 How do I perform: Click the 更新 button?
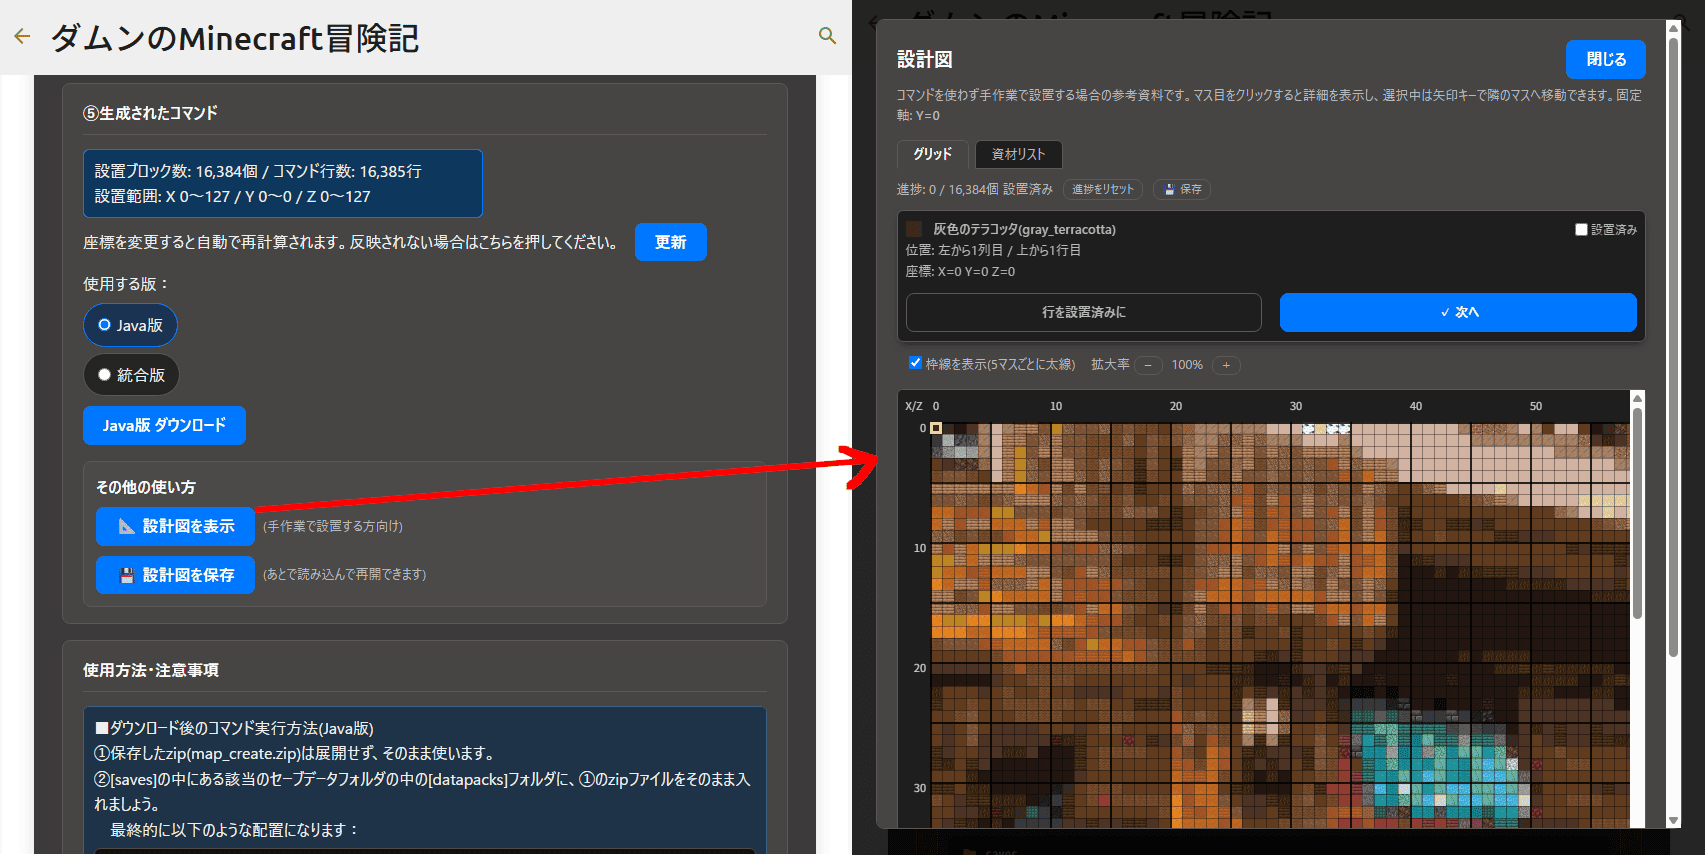click(671, 242)
